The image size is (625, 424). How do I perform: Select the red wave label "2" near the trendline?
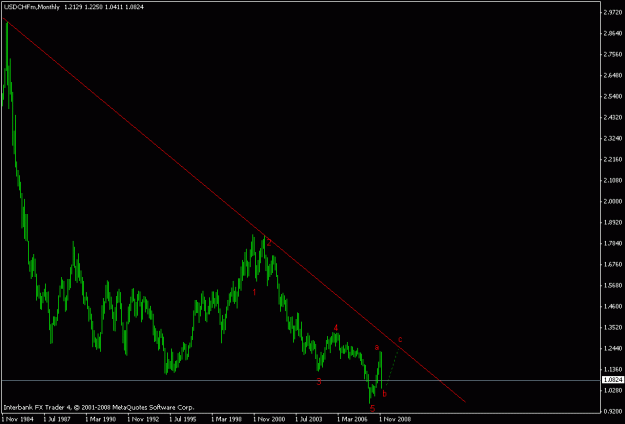pyautogui.click(x=269, y=242)
